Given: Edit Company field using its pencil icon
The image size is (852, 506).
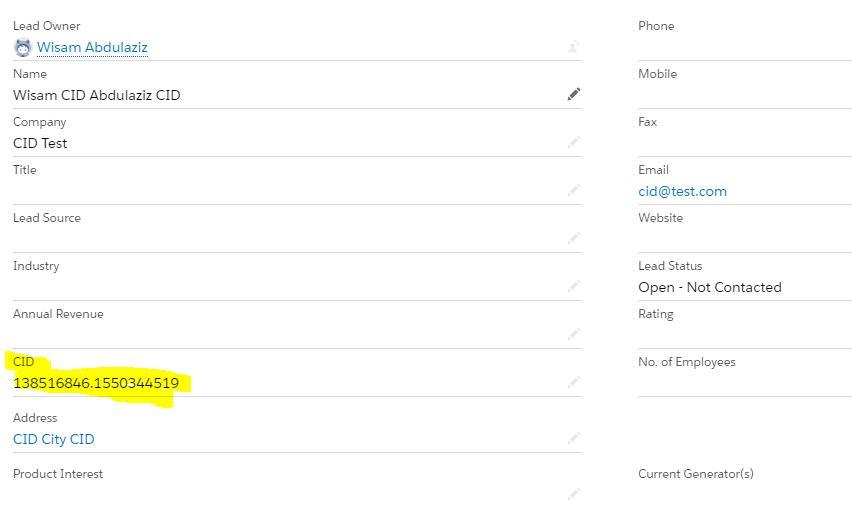Looking at the screenshot, I should coord(574,142).
